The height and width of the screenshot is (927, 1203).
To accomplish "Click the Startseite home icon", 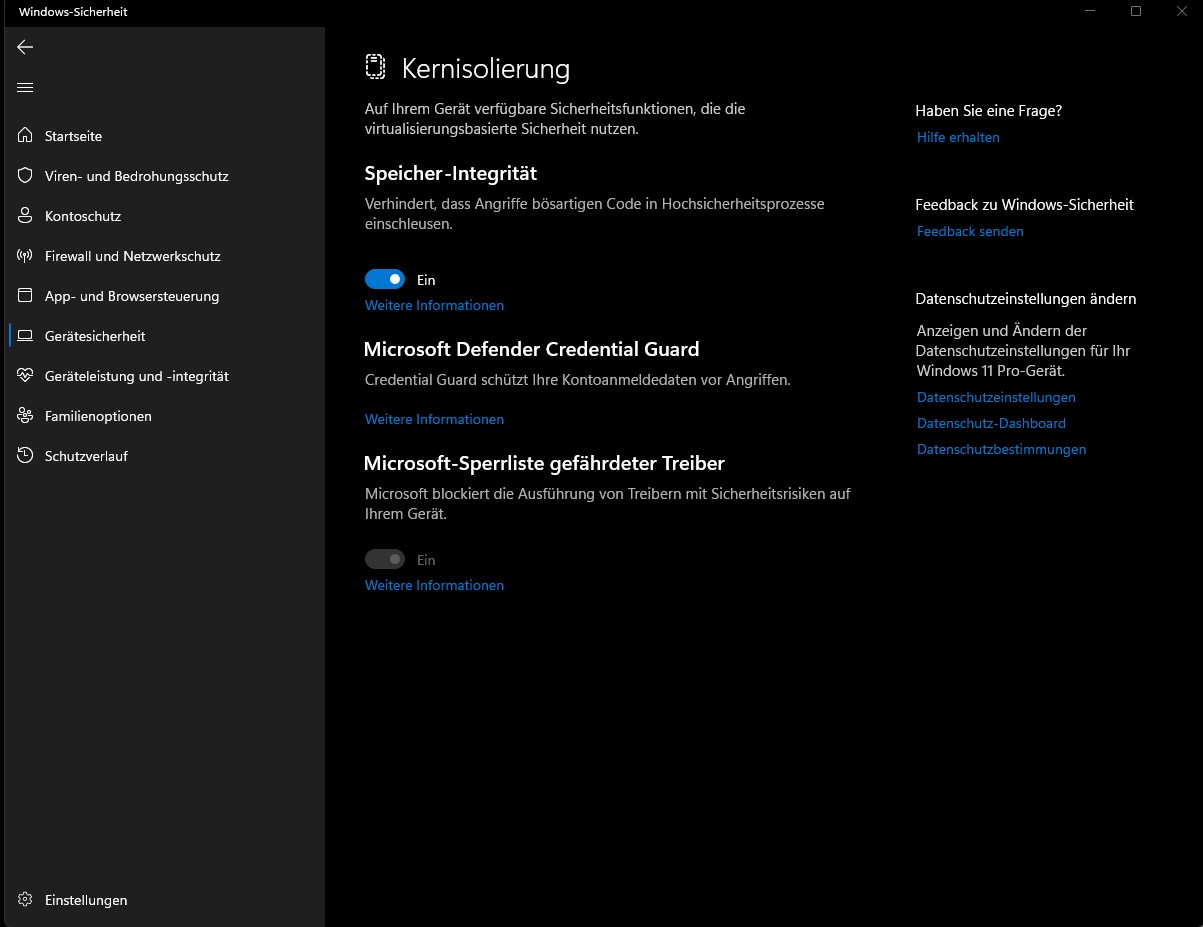I will click(x=25, y=135).
